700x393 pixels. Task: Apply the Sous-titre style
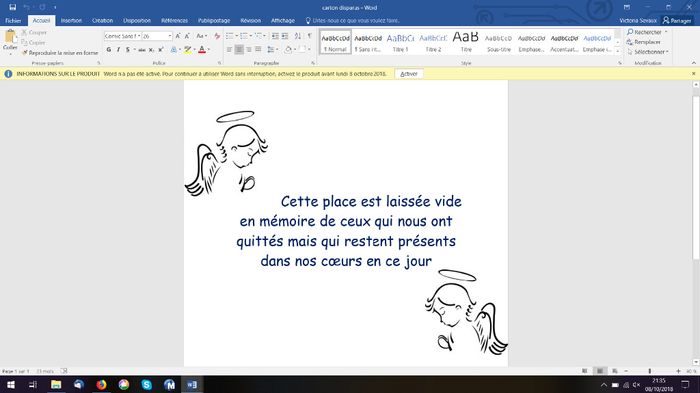click(499, 42)
